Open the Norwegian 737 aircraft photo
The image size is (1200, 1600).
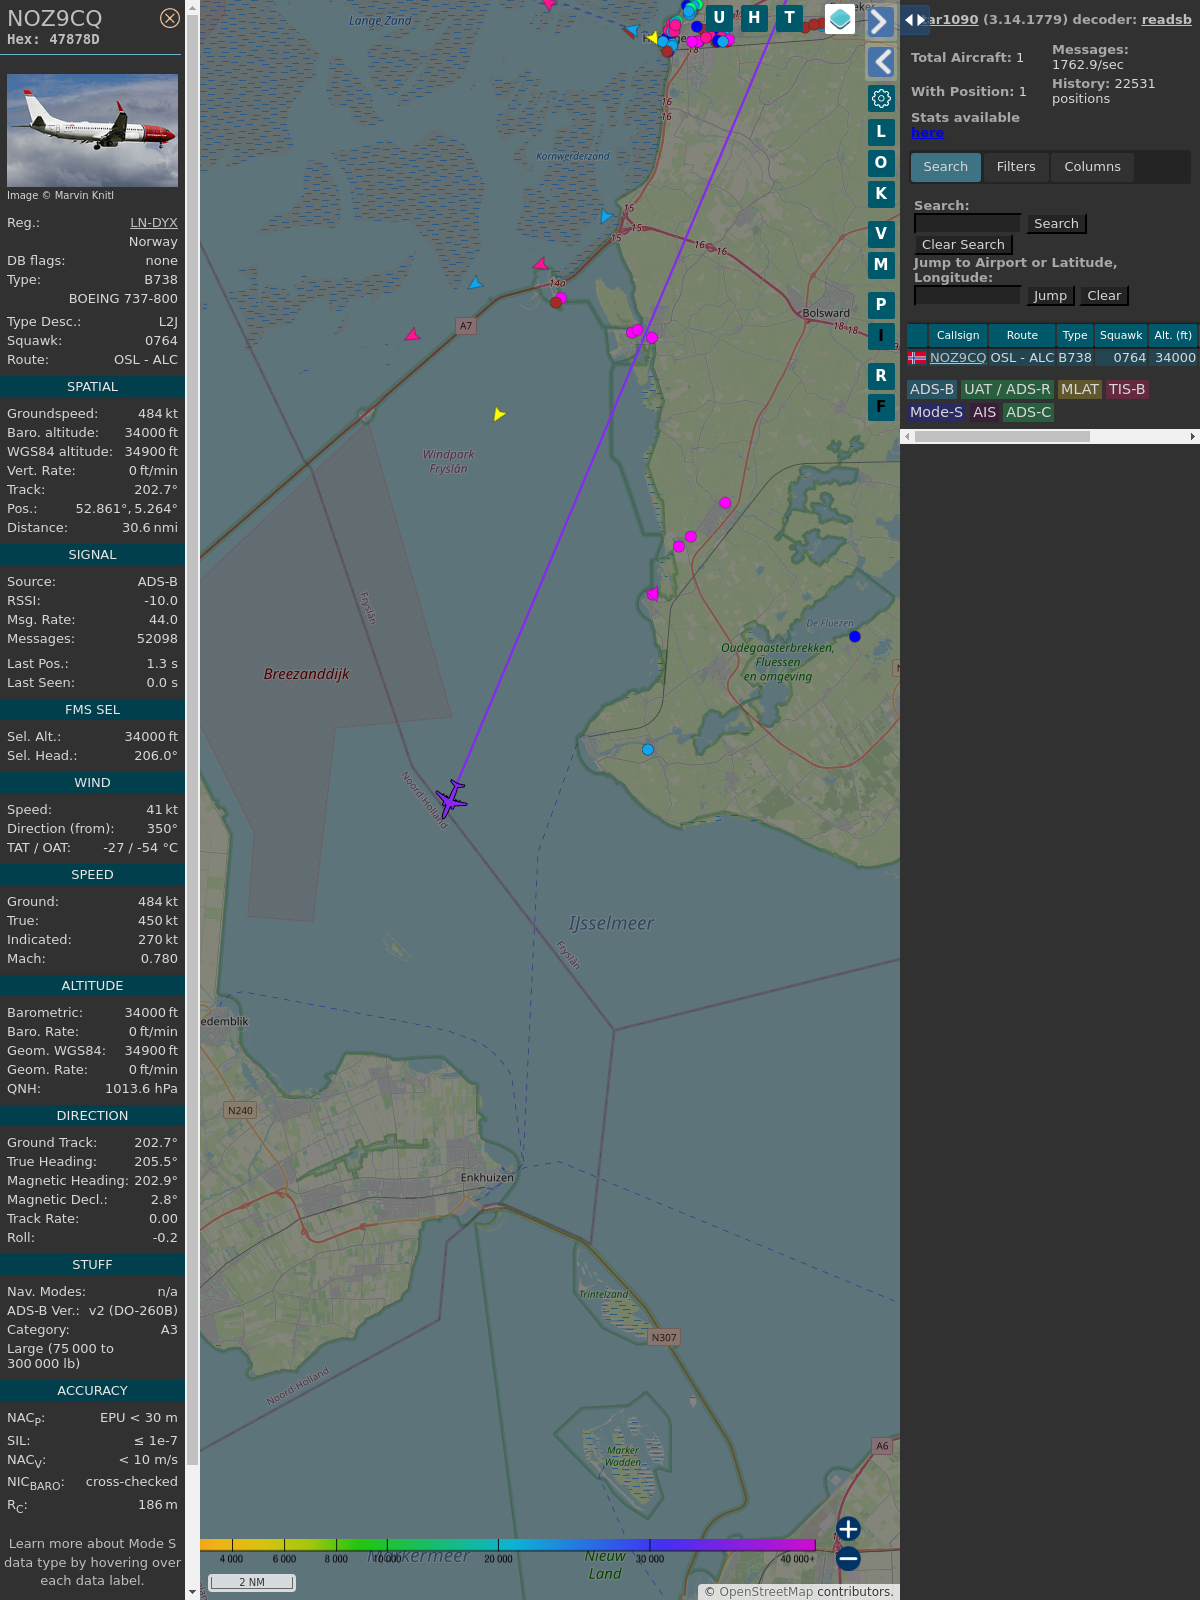92,130
